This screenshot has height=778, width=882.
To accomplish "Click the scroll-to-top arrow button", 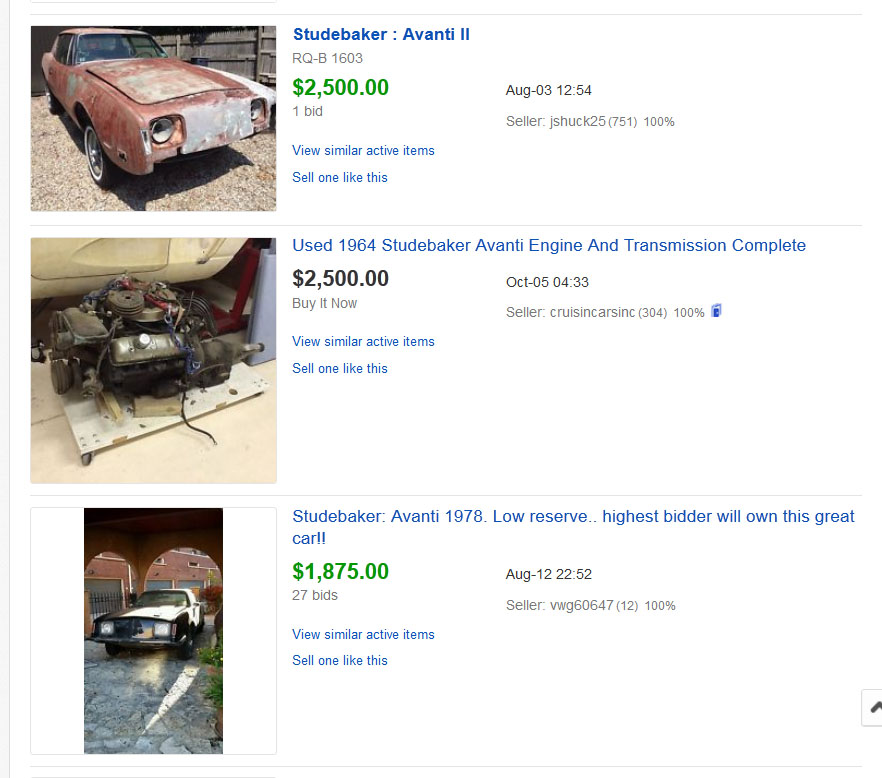I will 875,706.
